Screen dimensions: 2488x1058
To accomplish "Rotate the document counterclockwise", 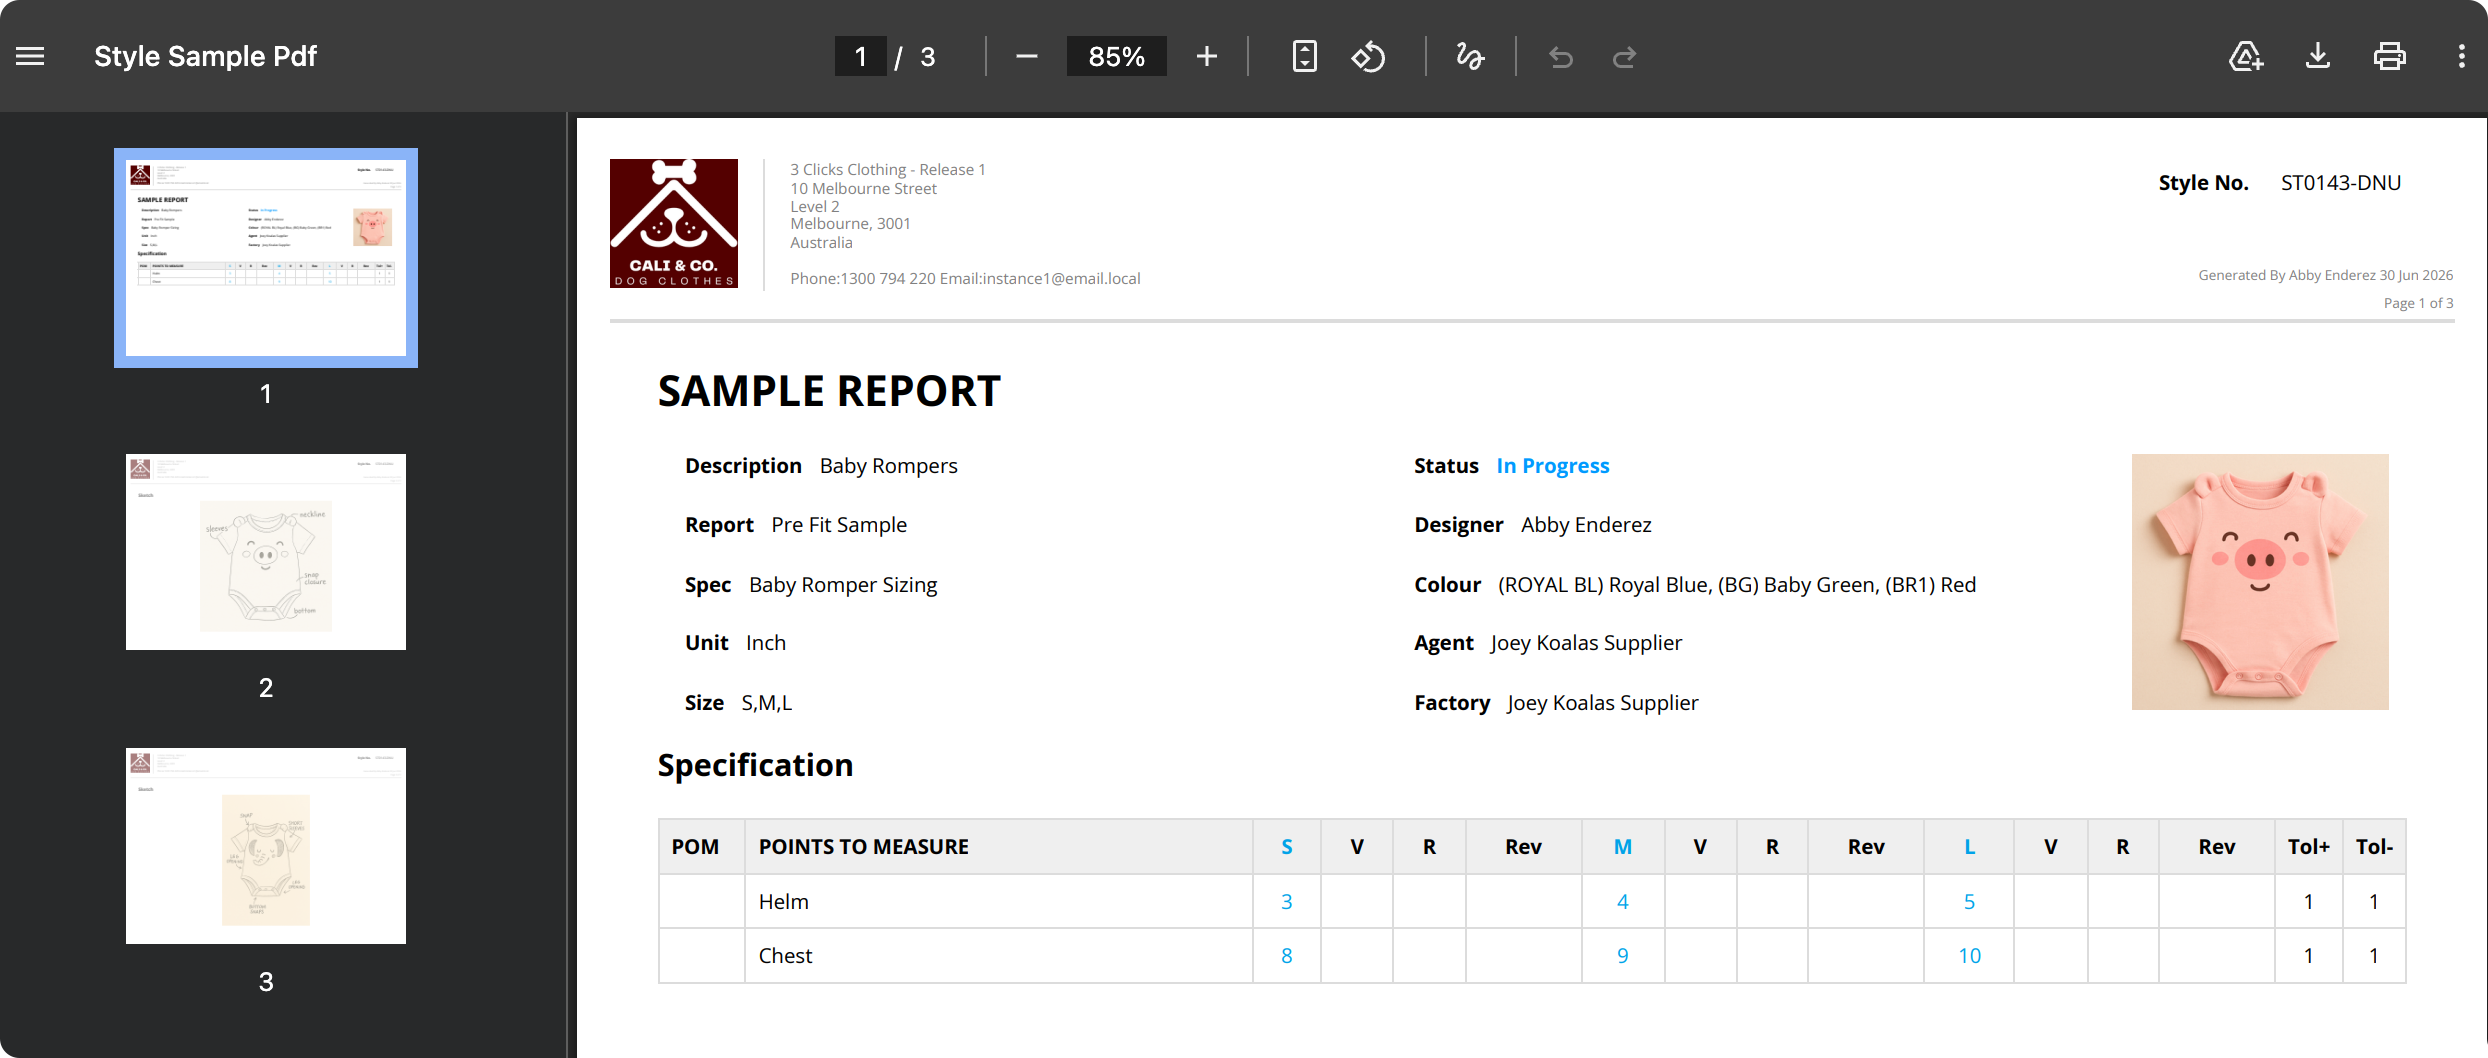I will click(x=1369, y=57).
